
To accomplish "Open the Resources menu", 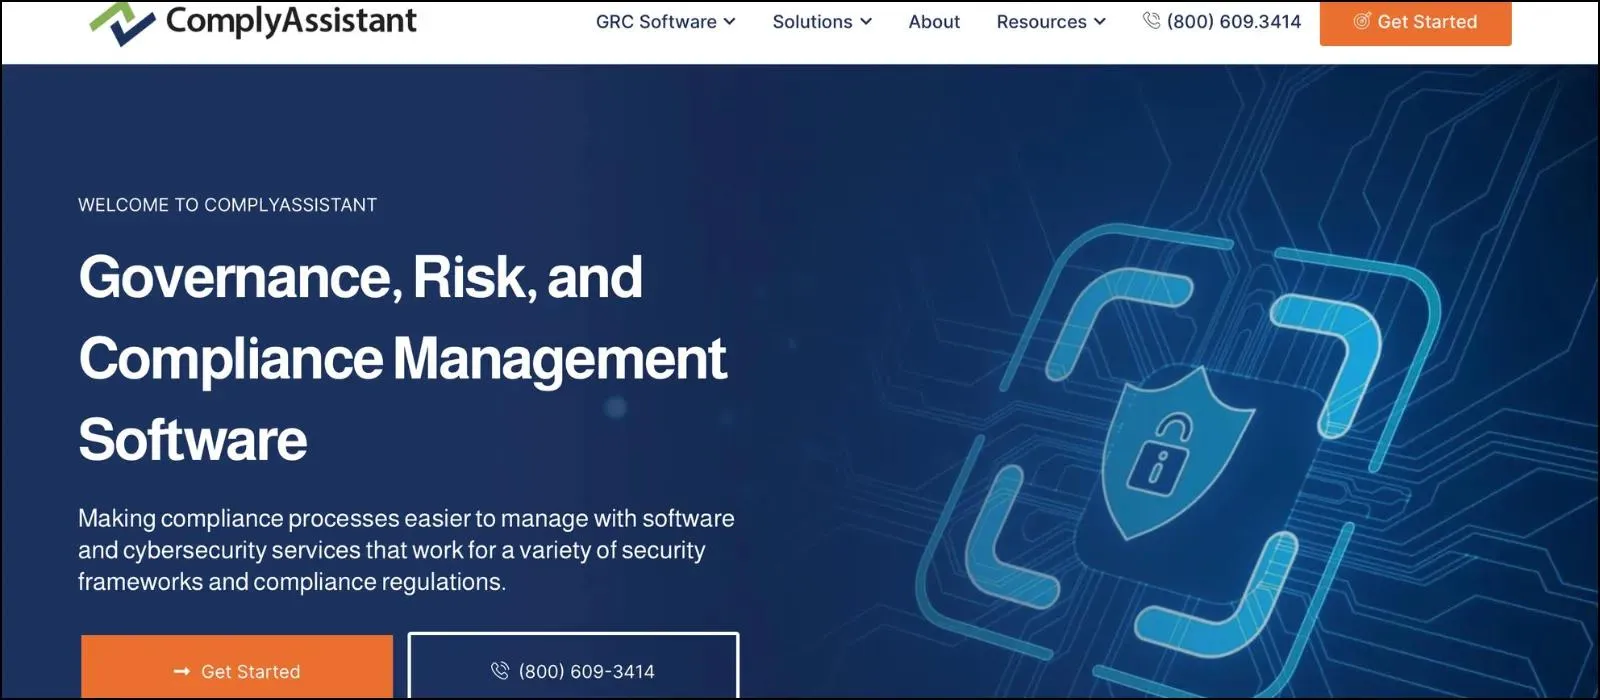I will pyautogui.click(x=1051, y=22).
